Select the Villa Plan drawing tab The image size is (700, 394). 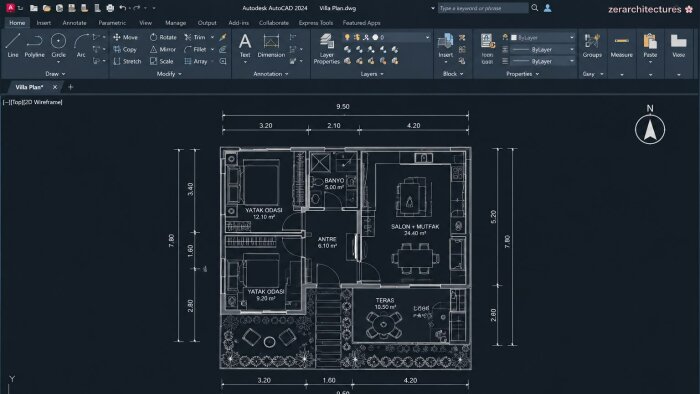point(29,87)
